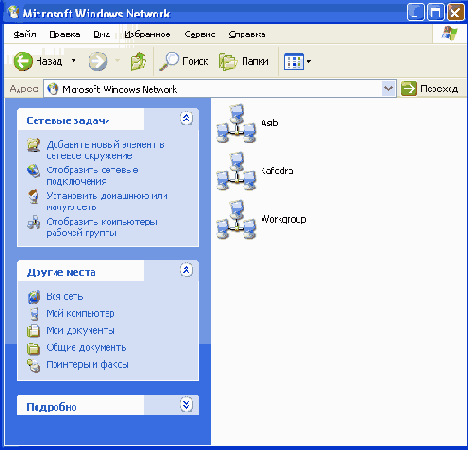Image resolution: width=468 pixels, height=450 pixels.
Task: Collapse the Сетевые задачи panel
Action: pos(186,118)
